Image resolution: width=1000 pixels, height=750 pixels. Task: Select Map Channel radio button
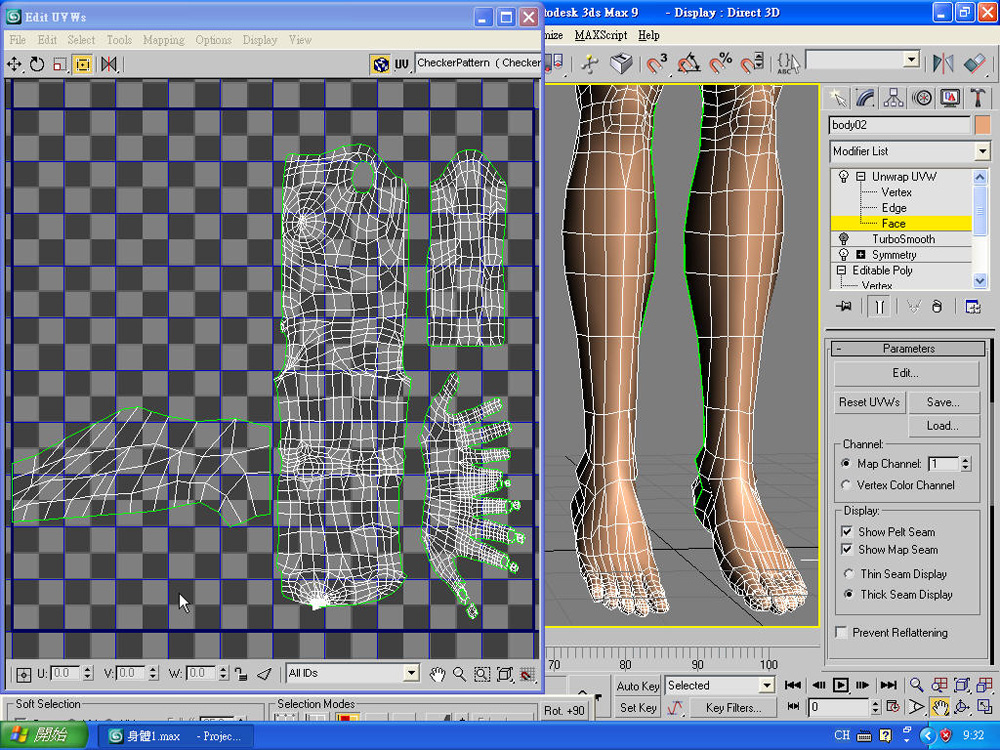point(846,463)
